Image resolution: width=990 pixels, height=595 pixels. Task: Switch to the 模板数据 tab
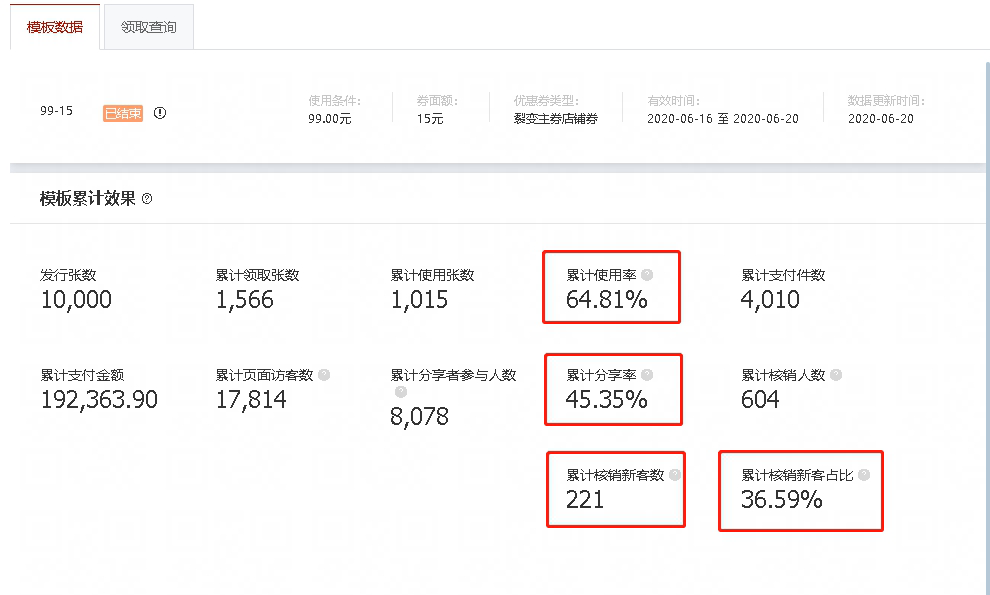coord(55,27)
